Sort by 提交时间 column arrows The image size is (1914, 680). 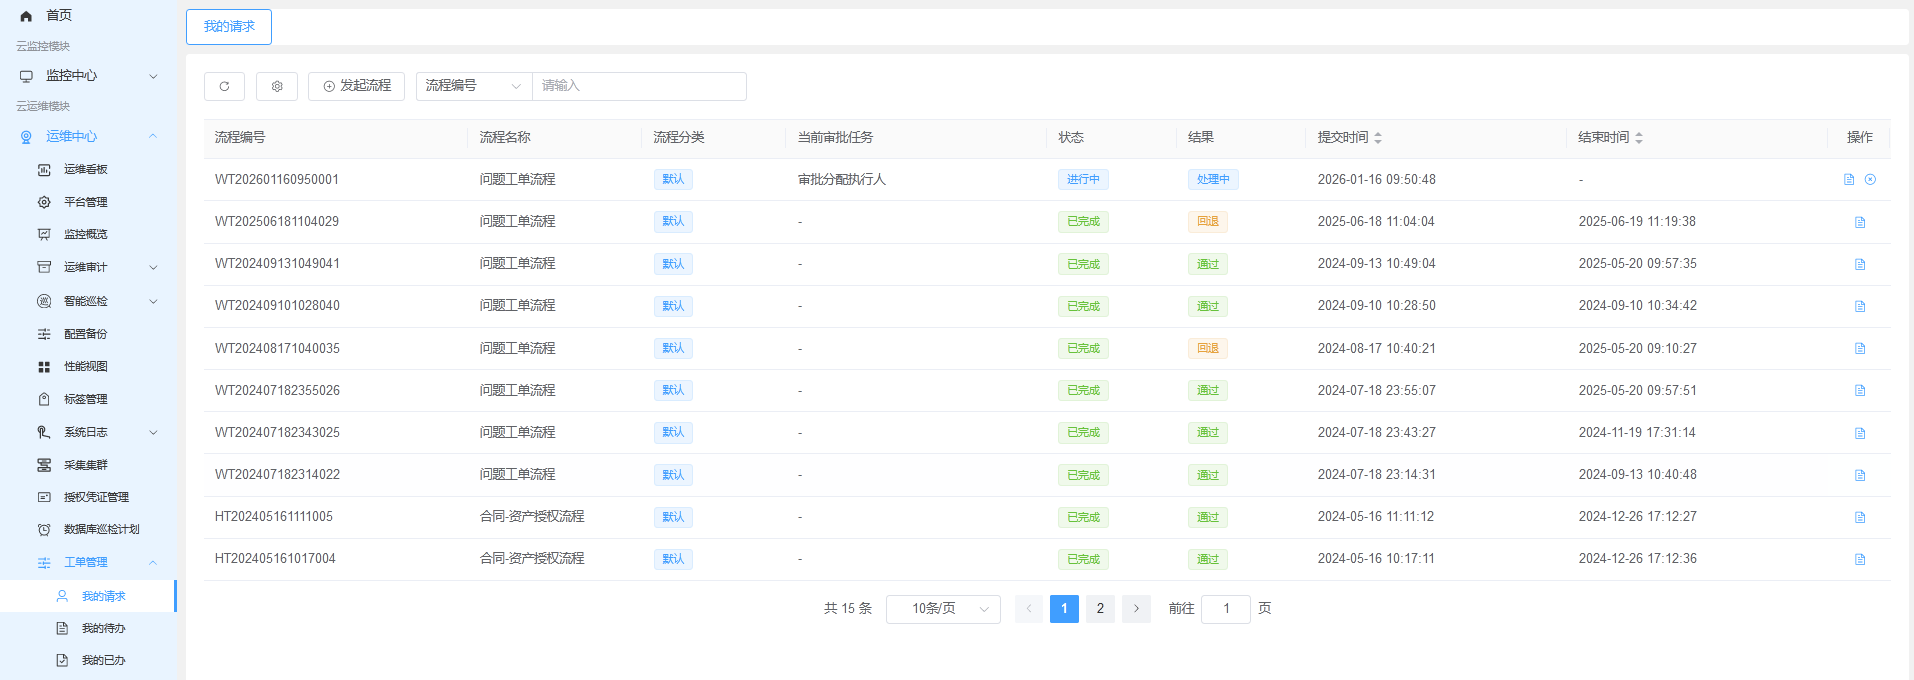(x=1378, y=138)
